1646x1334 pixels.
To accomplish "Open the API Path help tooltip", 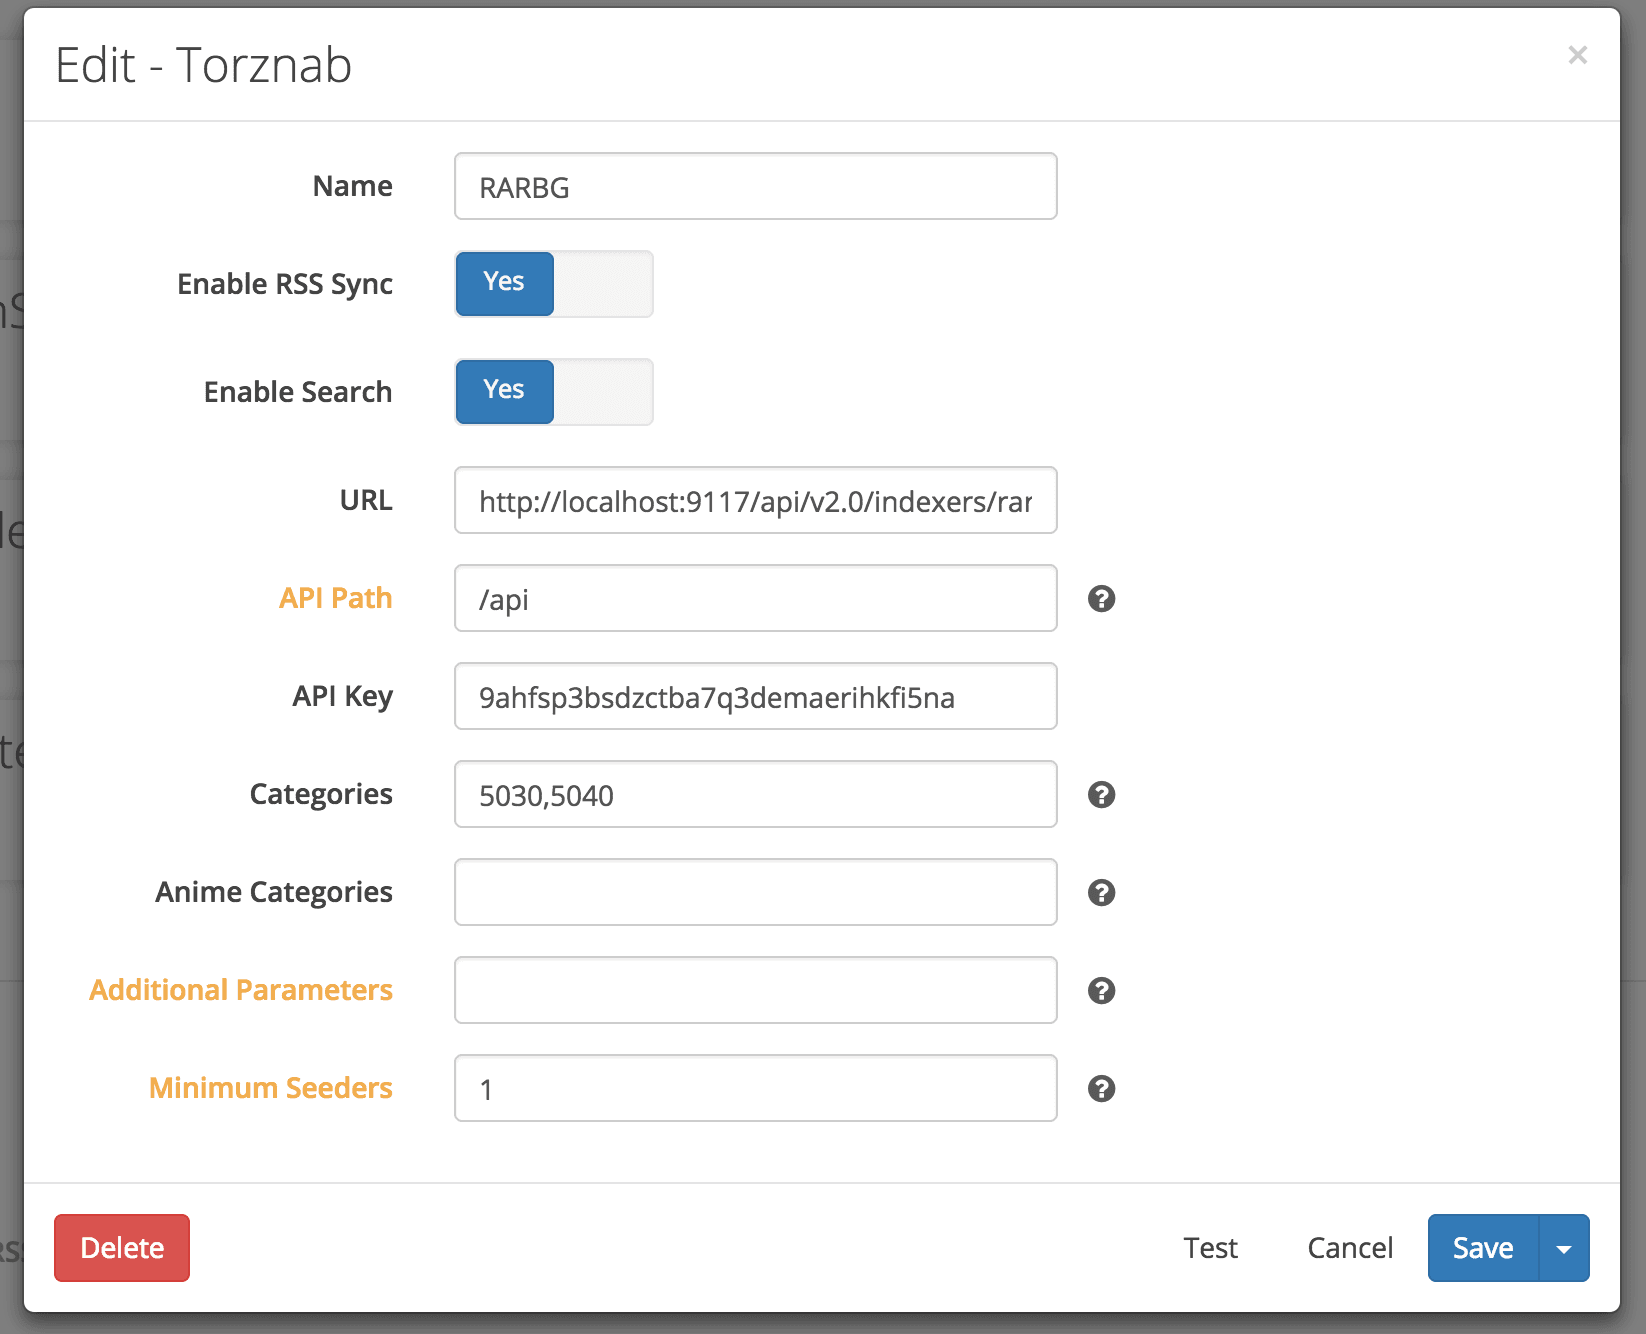I will (x=1101, y=598).
